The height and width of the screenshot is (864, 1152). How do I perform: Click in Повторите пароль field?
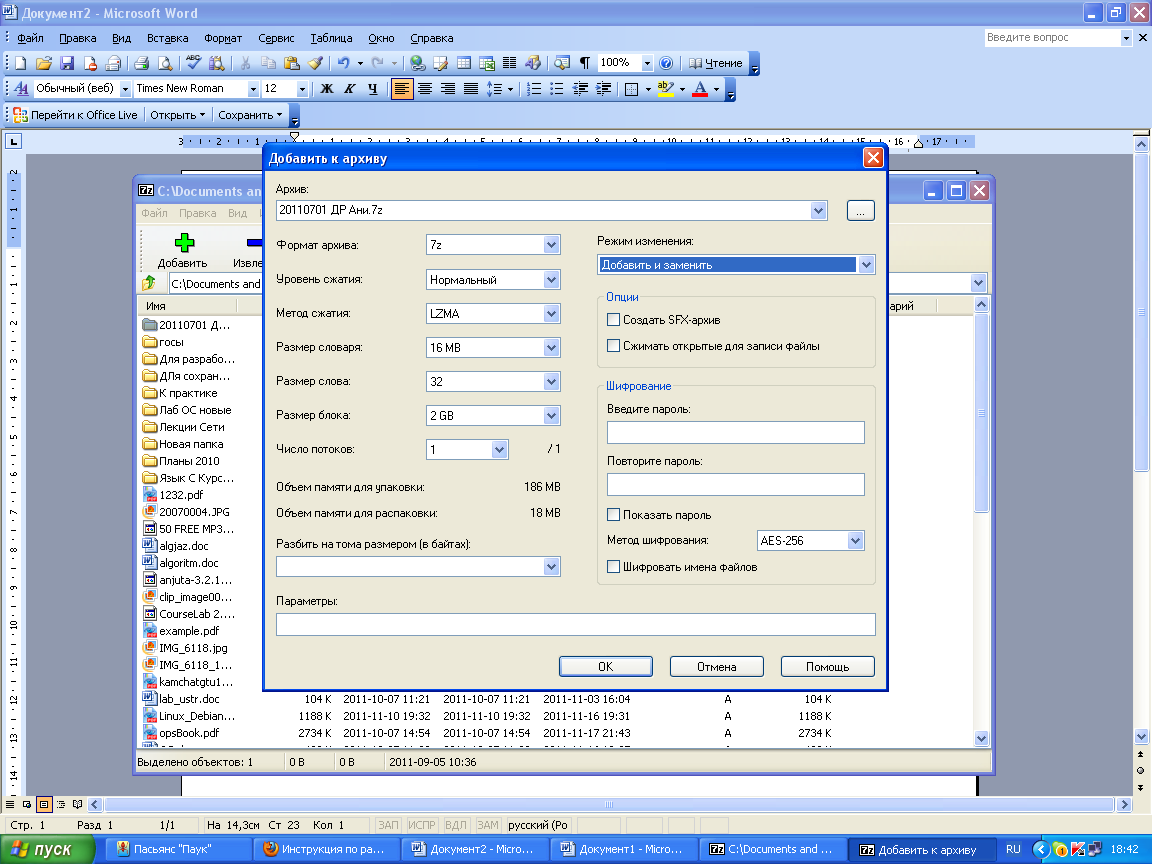tap(735, 485)
